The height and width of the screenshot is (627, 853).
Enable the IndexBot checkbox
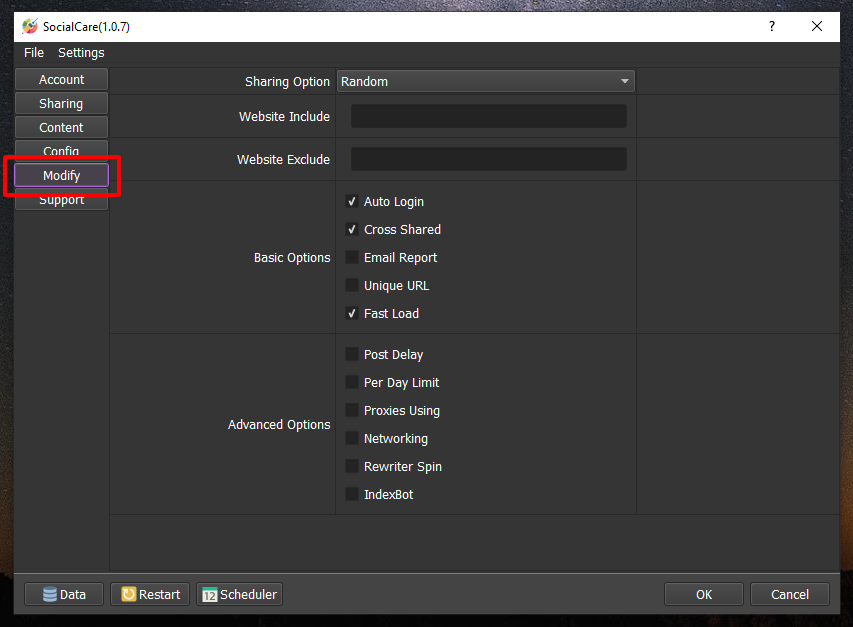click(352, 494)
